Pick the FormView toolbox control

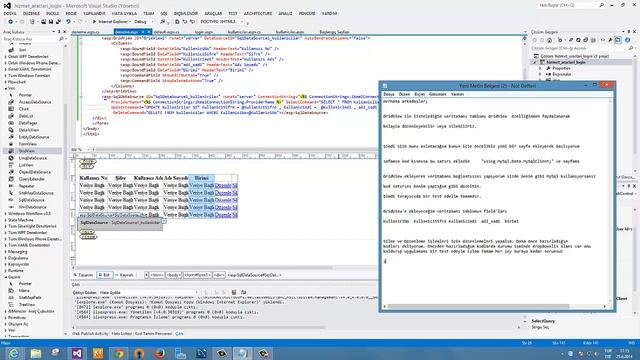point(27,144)
